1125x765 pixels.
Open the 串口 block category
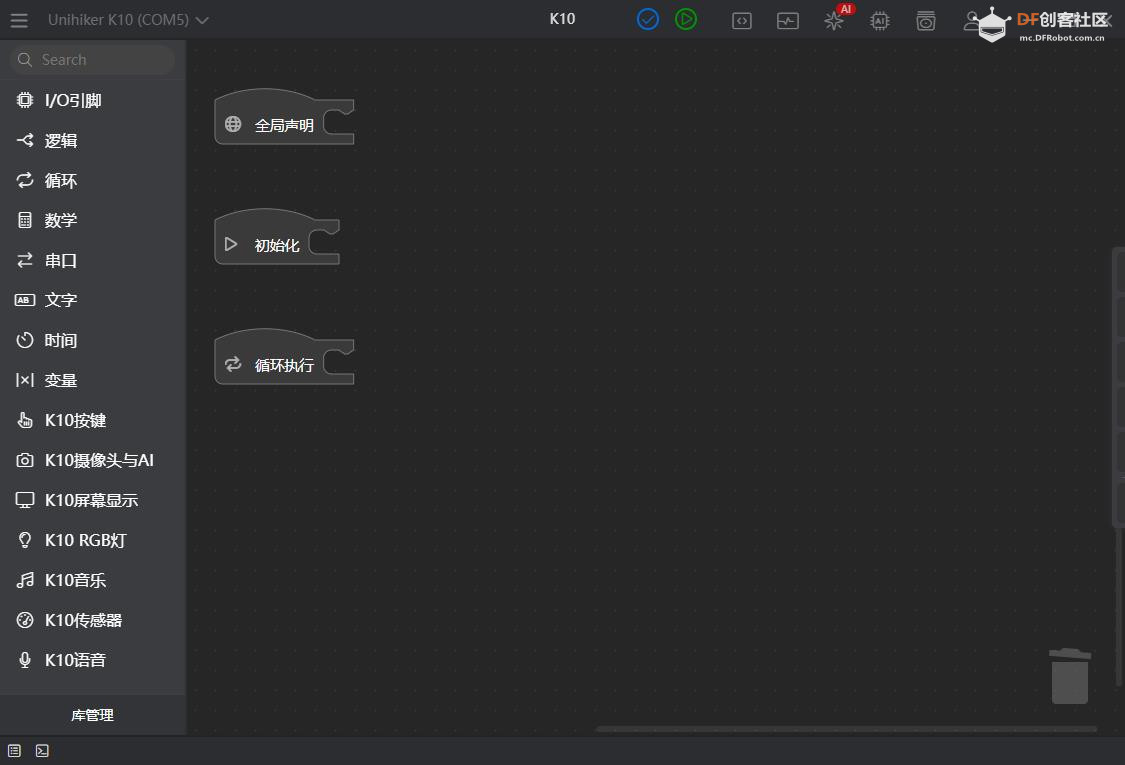pyautogui.click(x=93, y=261)
